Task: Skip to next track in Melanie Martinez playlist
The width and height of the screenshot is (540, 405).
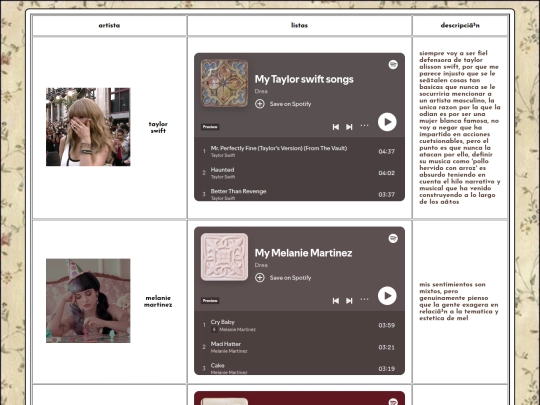Action: pos(349,301)
